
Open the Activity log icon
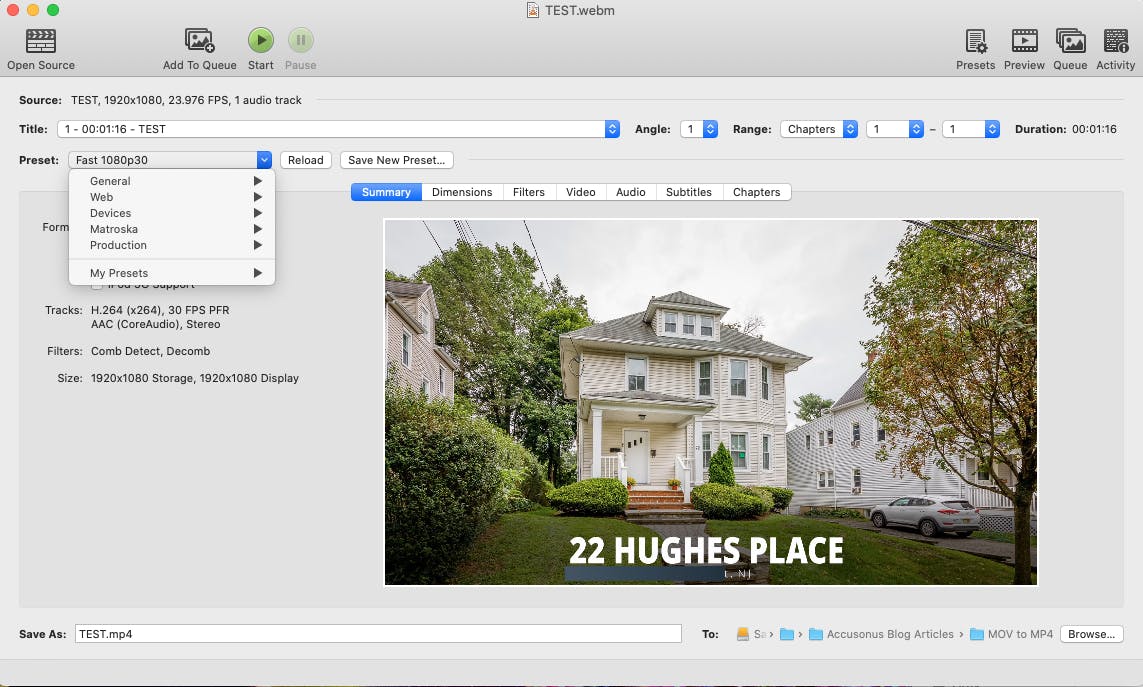pyautogui.click(x=1115, y=41)
